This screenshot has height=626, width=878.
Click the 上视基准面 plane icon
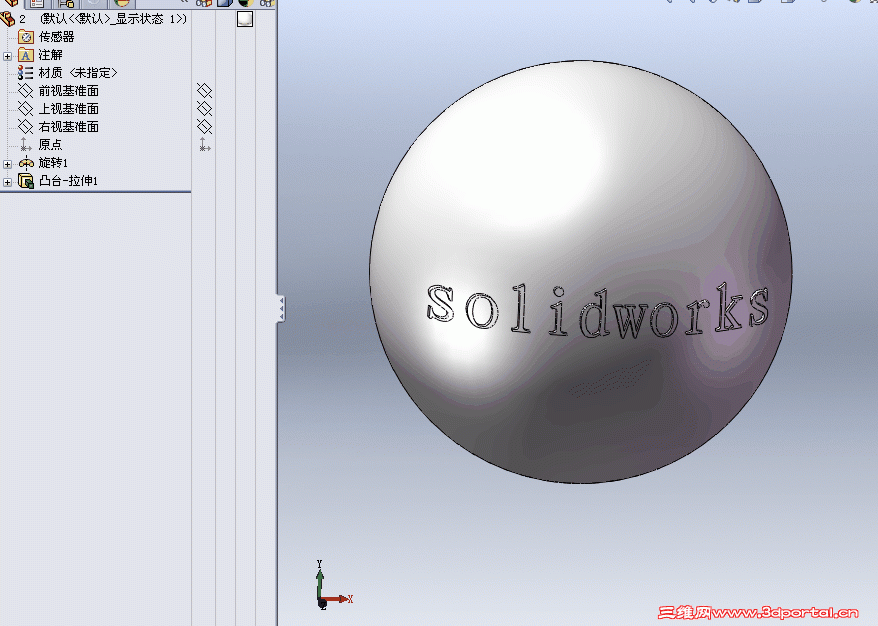point(26,109)
